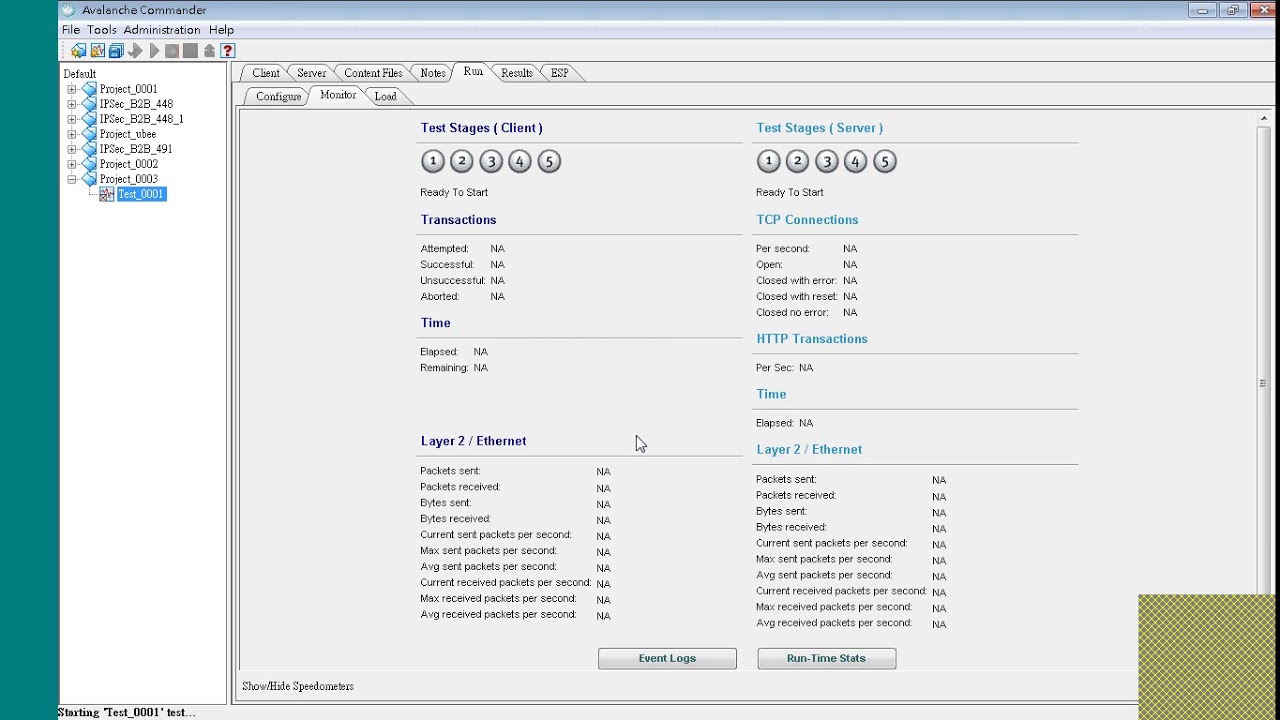This screenshot has height=720, width=1280.
Task: Go to the Notes tab
Action: click(433, 73)
